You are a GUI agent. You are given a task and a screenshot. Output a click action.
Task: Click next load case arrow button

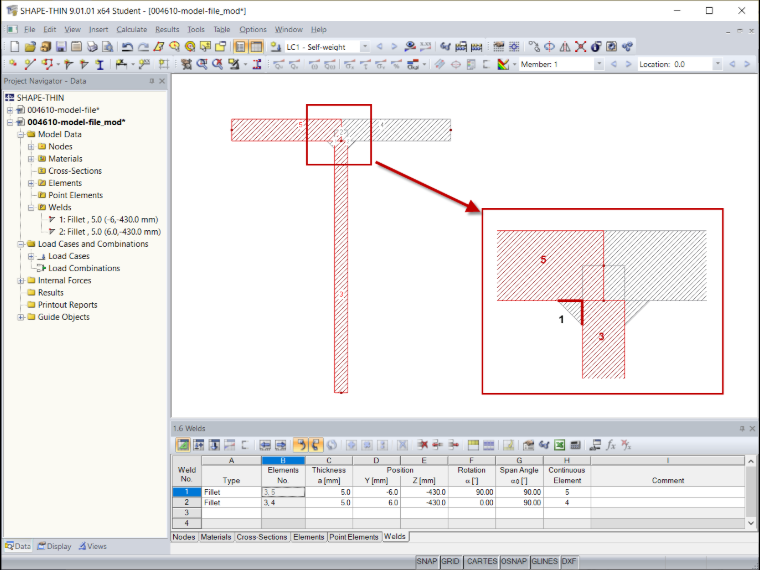point(394,47)
